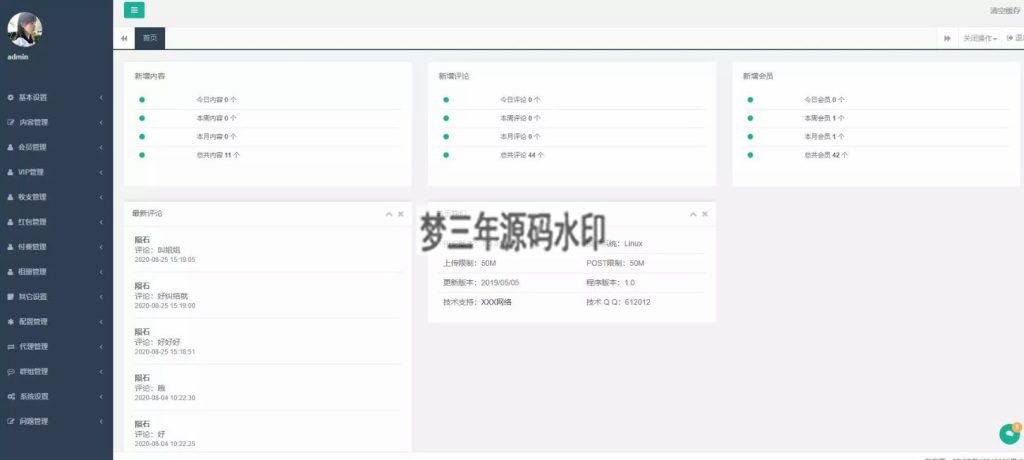This screenshot has height=460, width=1024.
Task: Close the system info panel with its X
Action: 705,214
